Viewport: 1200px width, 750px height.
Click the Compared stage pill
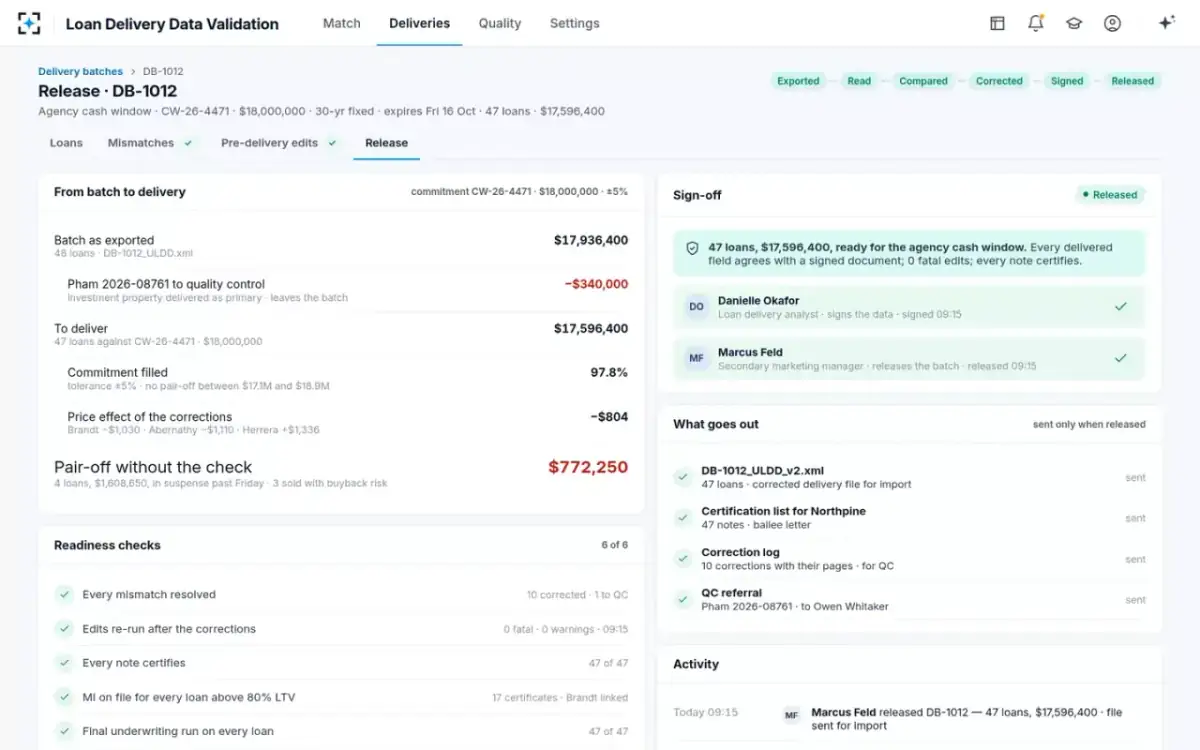(923, 81)
